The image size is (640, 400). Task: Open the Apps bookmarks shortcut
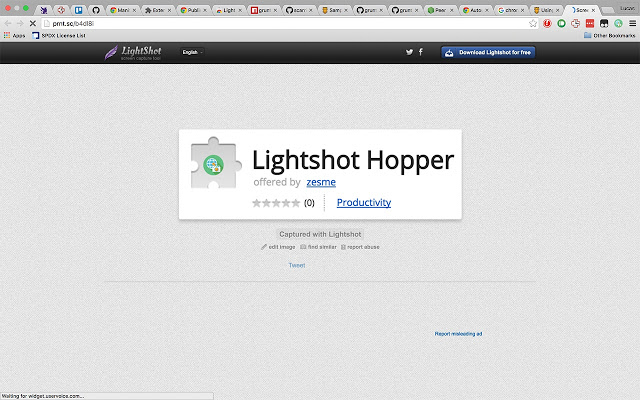[14, 36]
